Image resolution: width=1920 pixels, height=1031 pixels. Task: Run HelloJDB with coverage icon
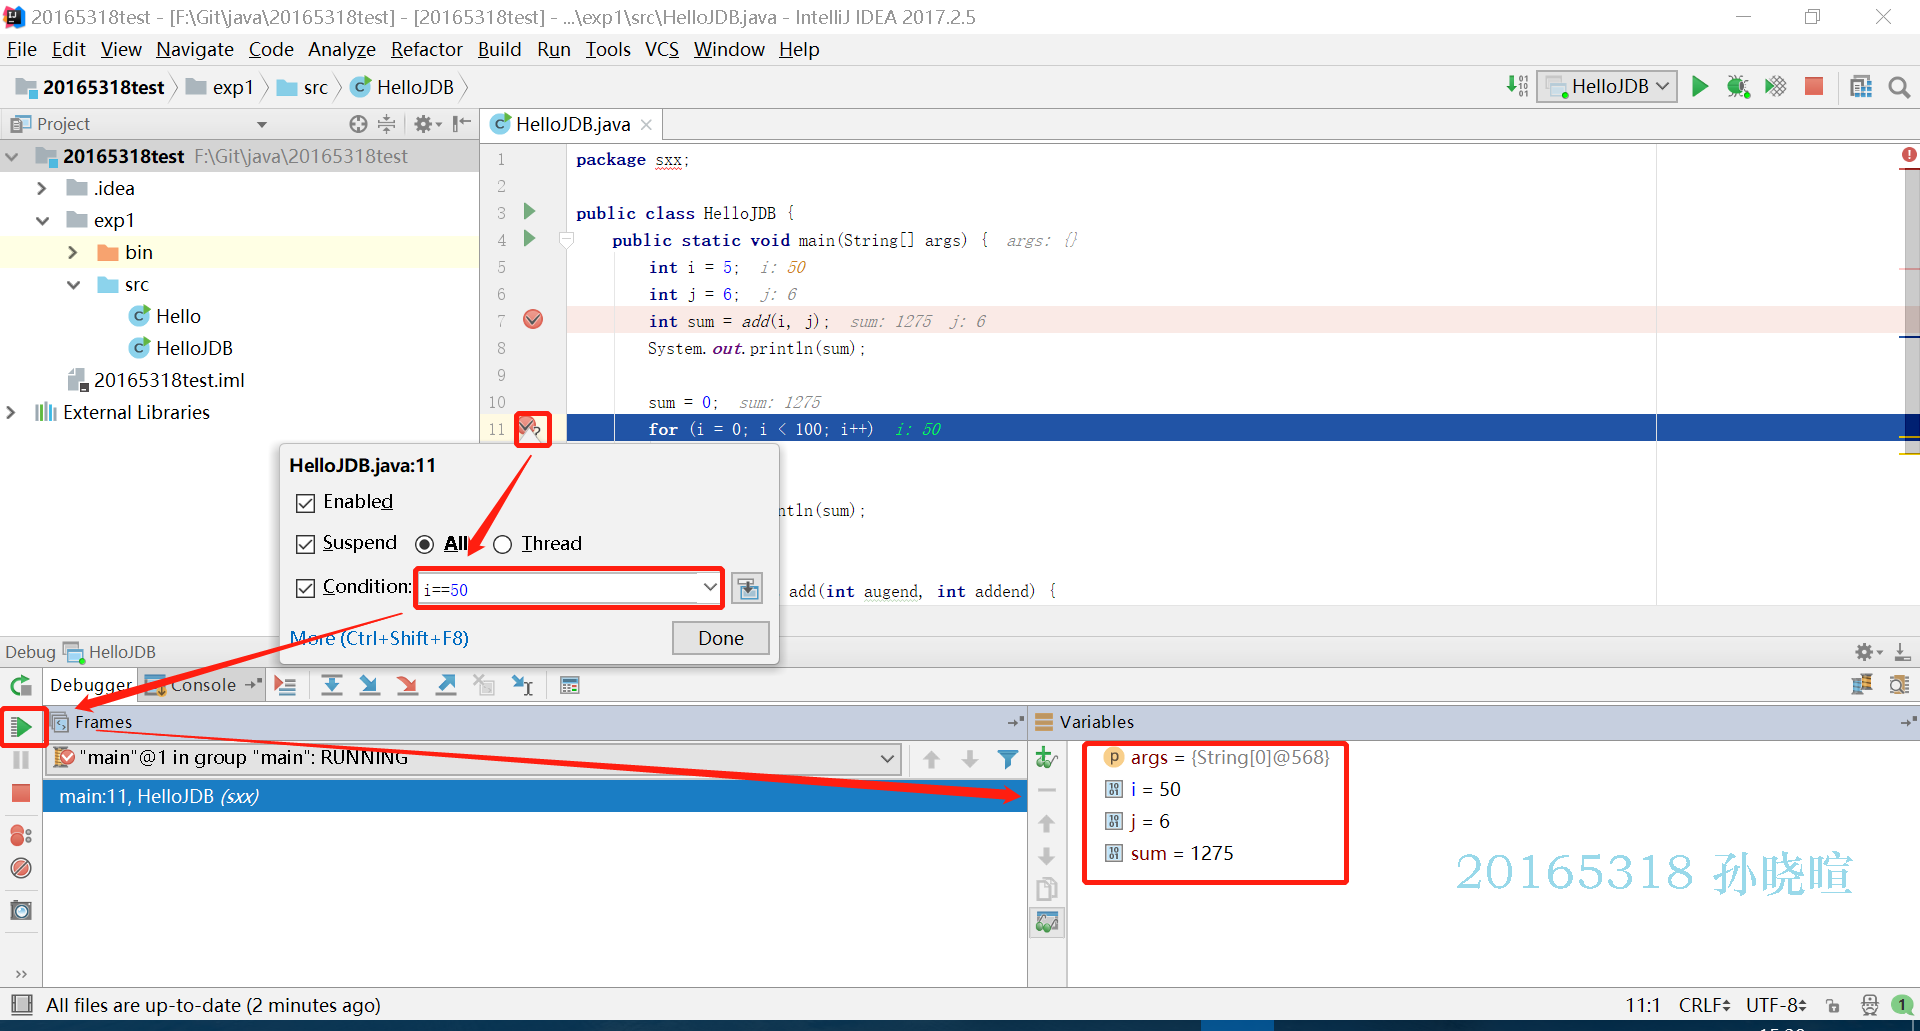(x=1775, y=86)
